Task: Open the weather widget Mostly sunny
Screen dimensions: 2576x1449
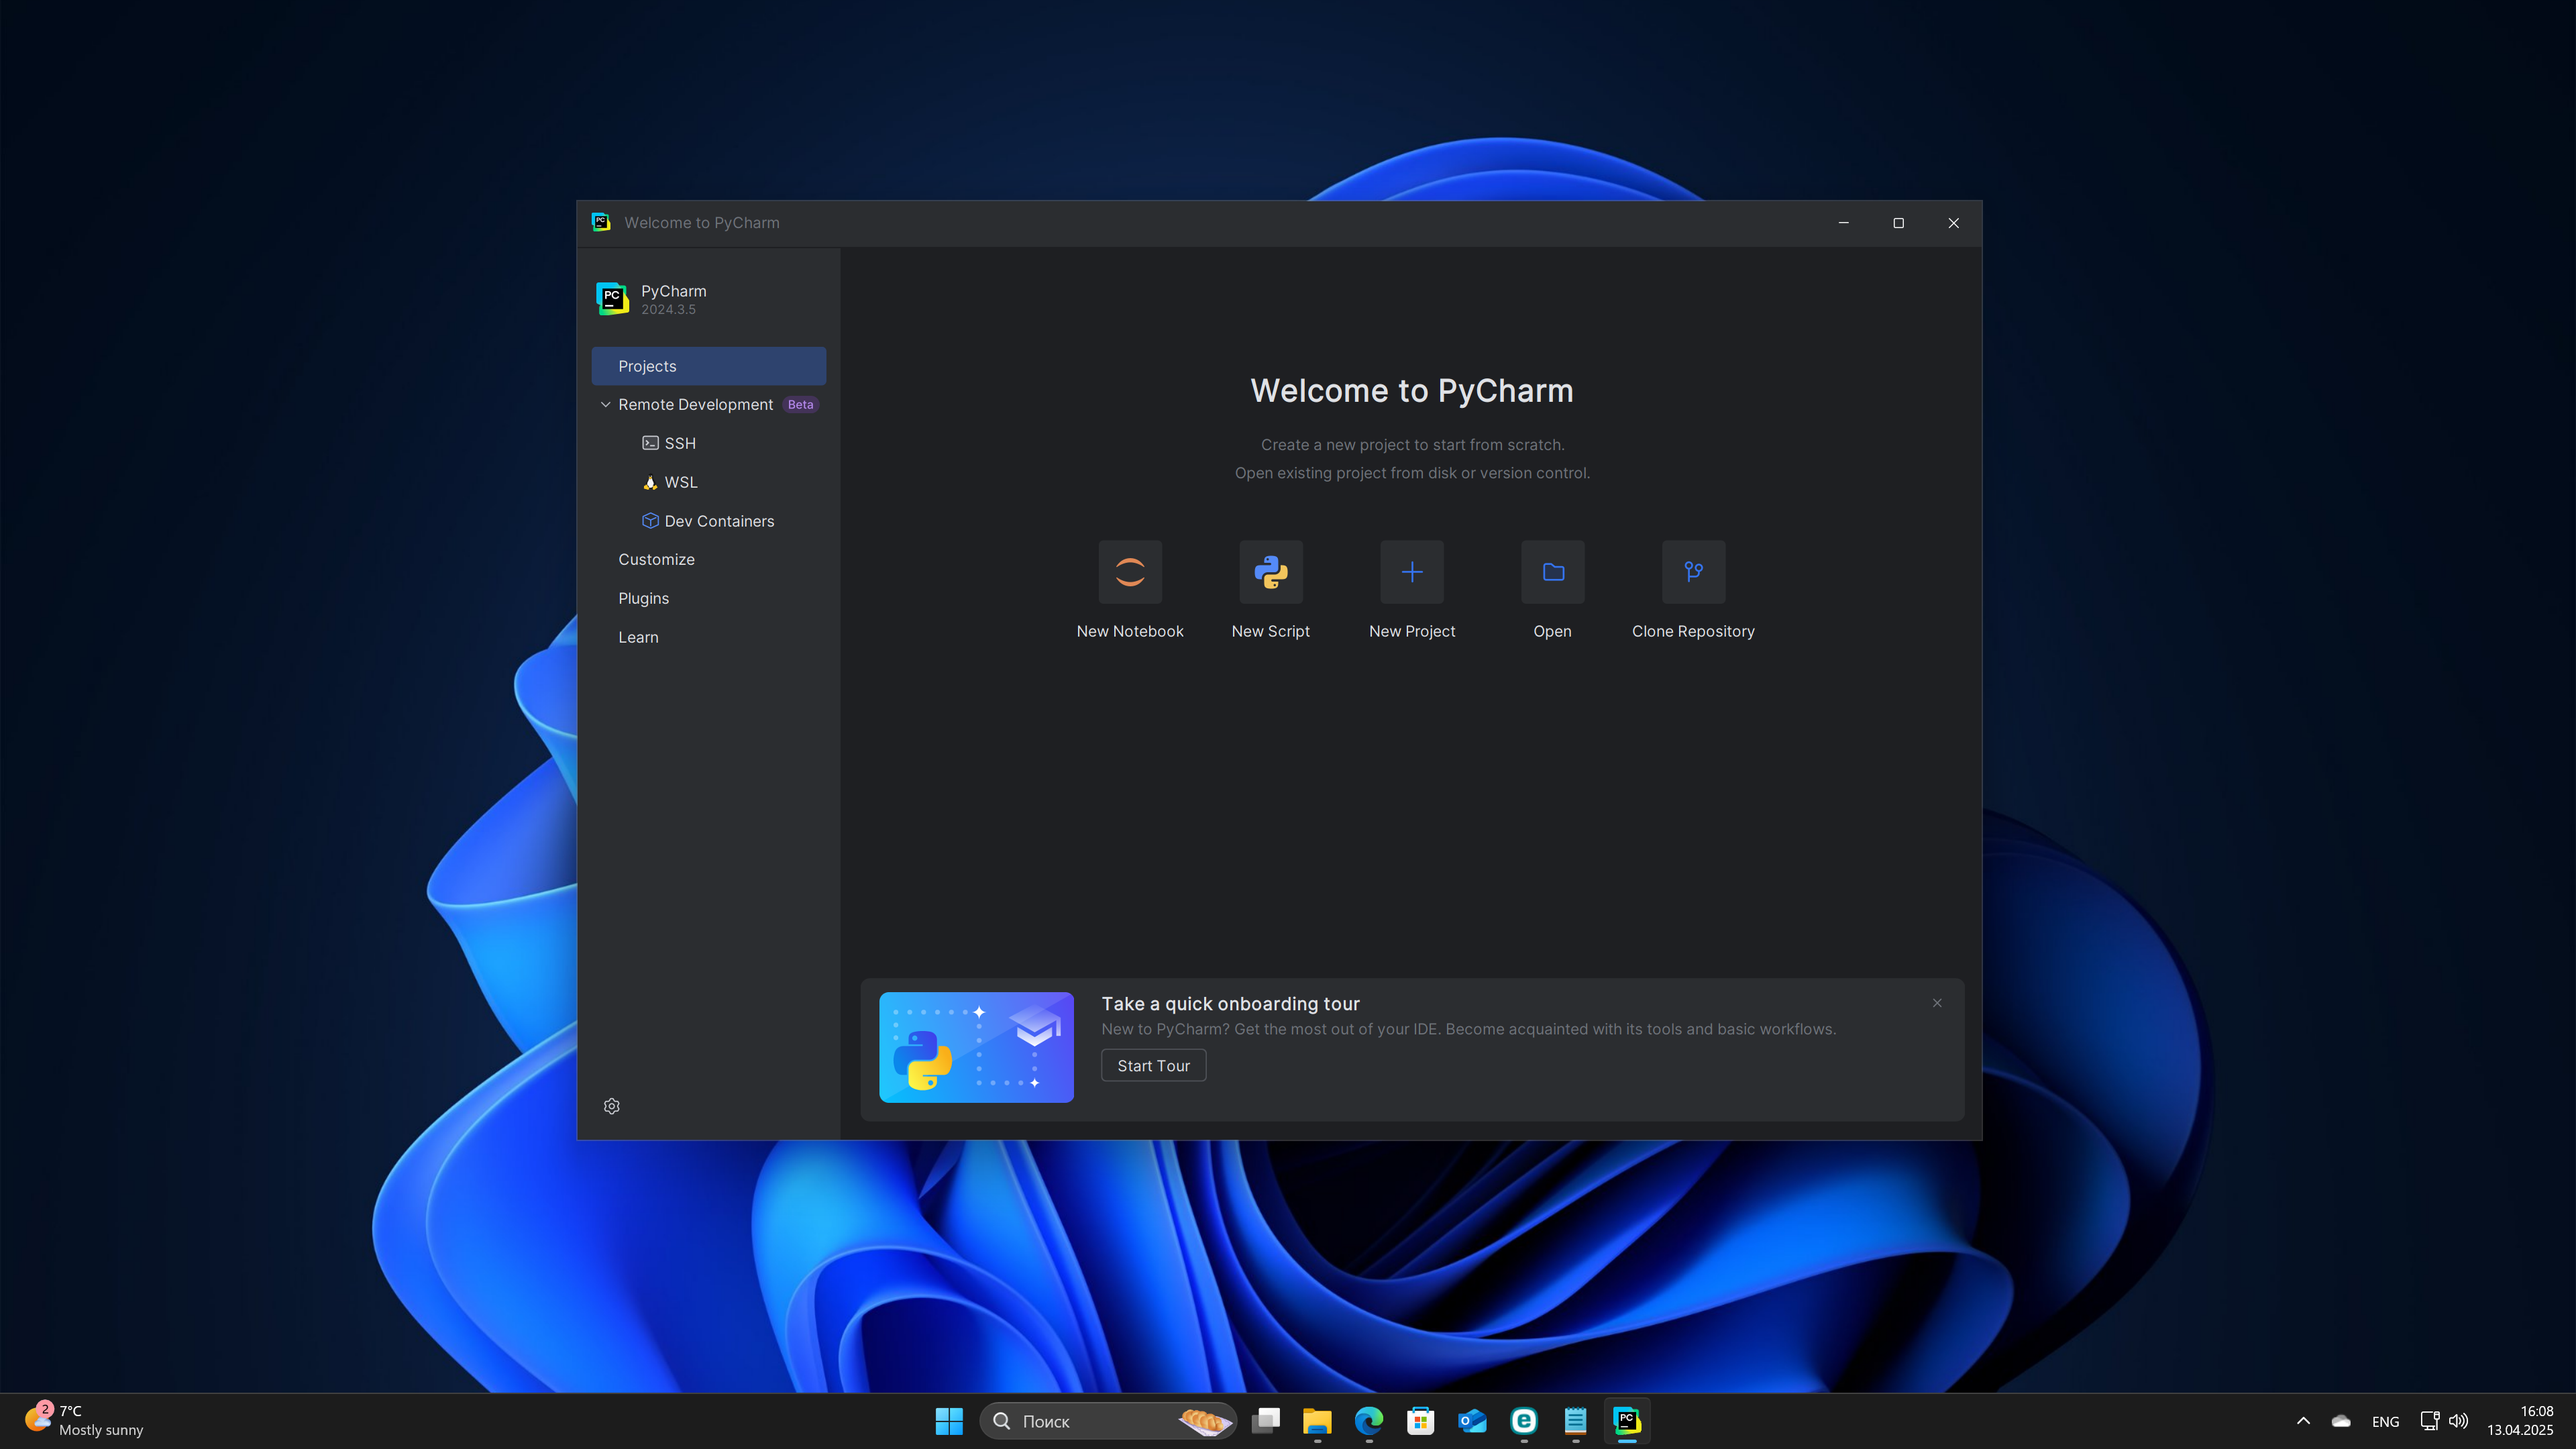Action: click(85, 1421)
